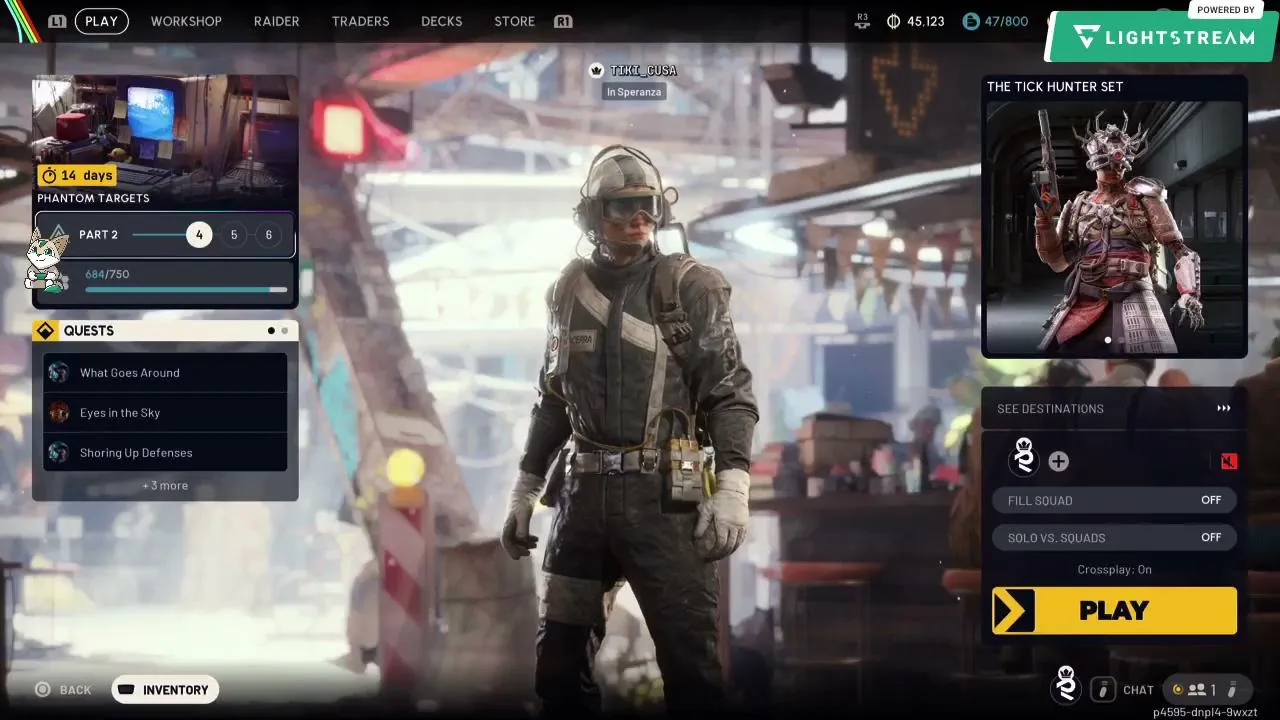
Task: Toggle the red muted speaker icon
Action: [1229, 461]
